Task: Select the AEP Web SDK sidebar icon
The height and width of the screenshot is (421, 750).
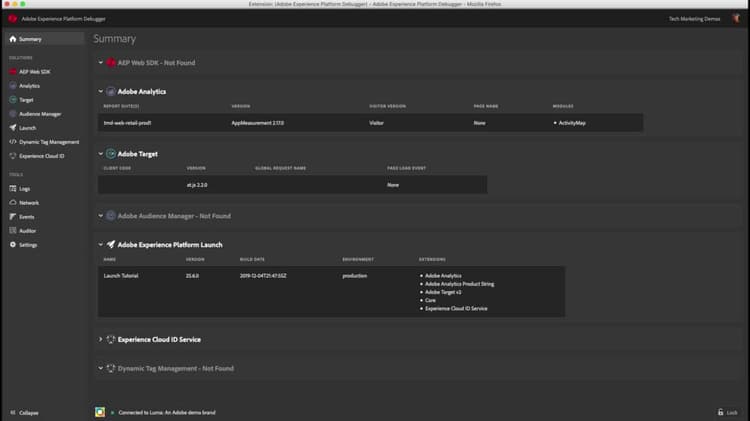Action: 13,72
